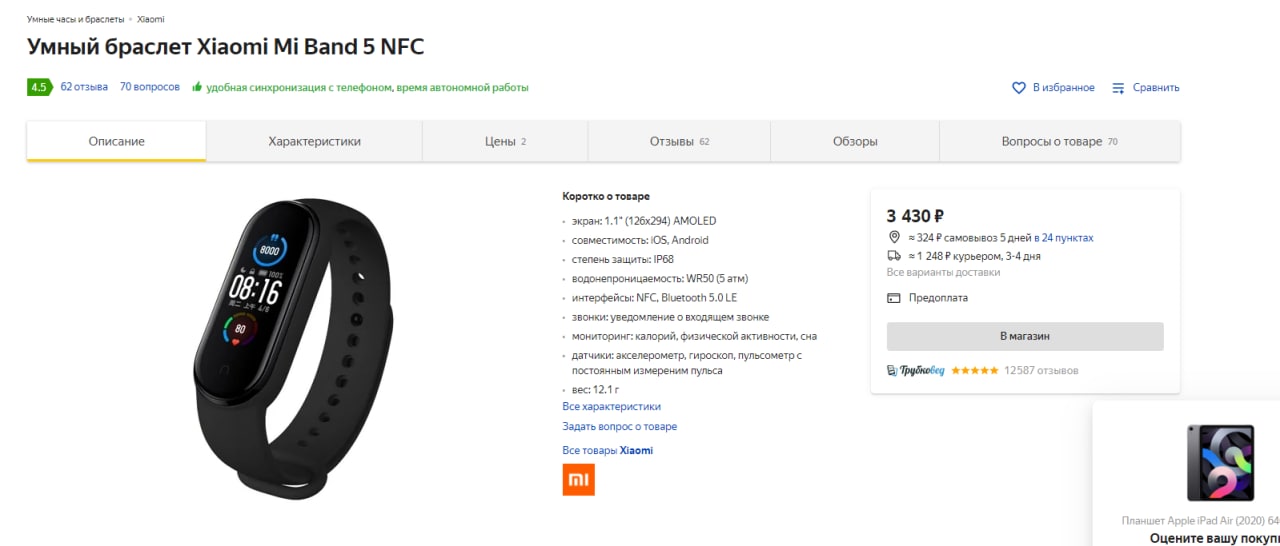Image resolution: width=1280 pixels, height=546 pixels.
Task: Click the heart icon for favorites
Action: click(x=1019, y=88)
